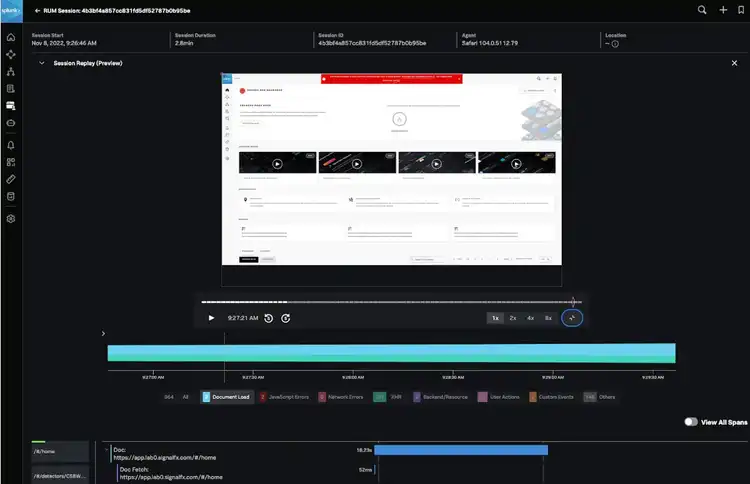Select the Document Load filter
Screen dimensions: 750x484
point(227,397)
